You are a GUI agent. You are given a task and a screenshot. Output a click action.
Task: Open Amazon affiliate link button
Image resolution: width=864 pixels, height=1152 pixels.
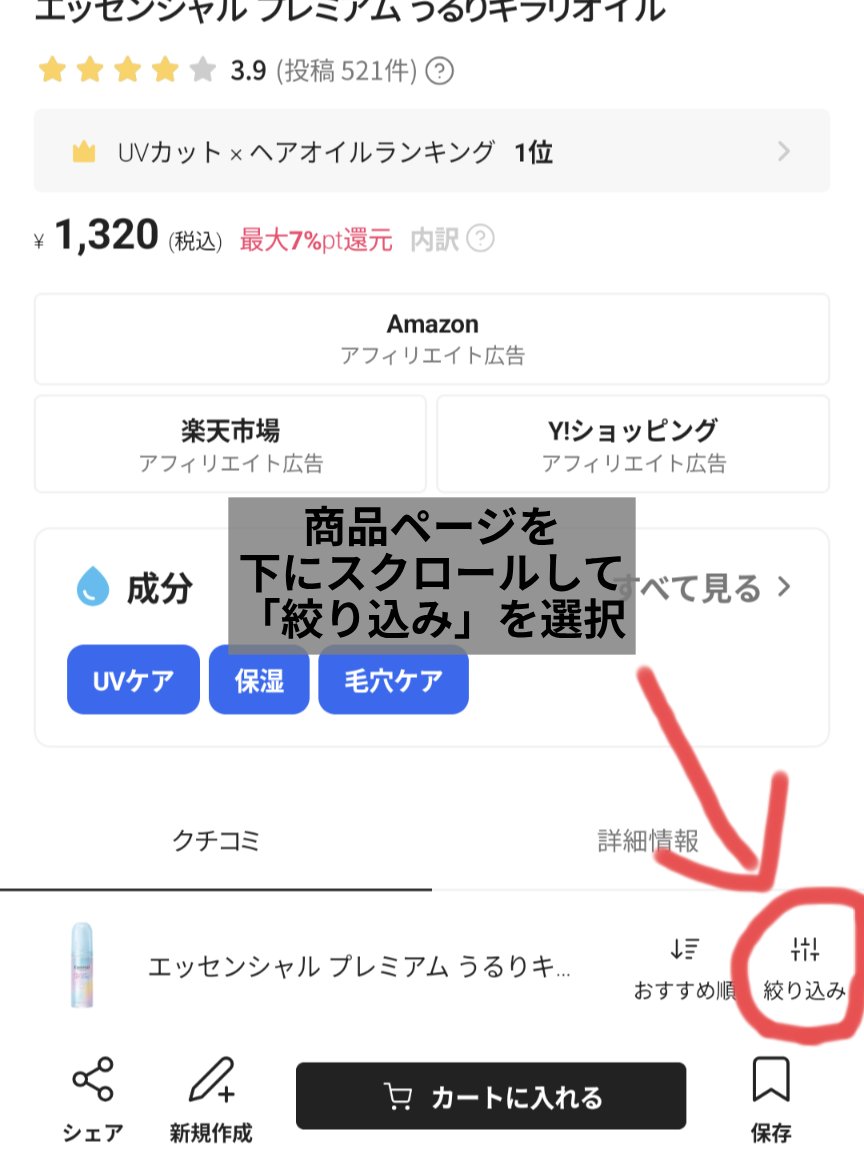click(x=432, y=339)
